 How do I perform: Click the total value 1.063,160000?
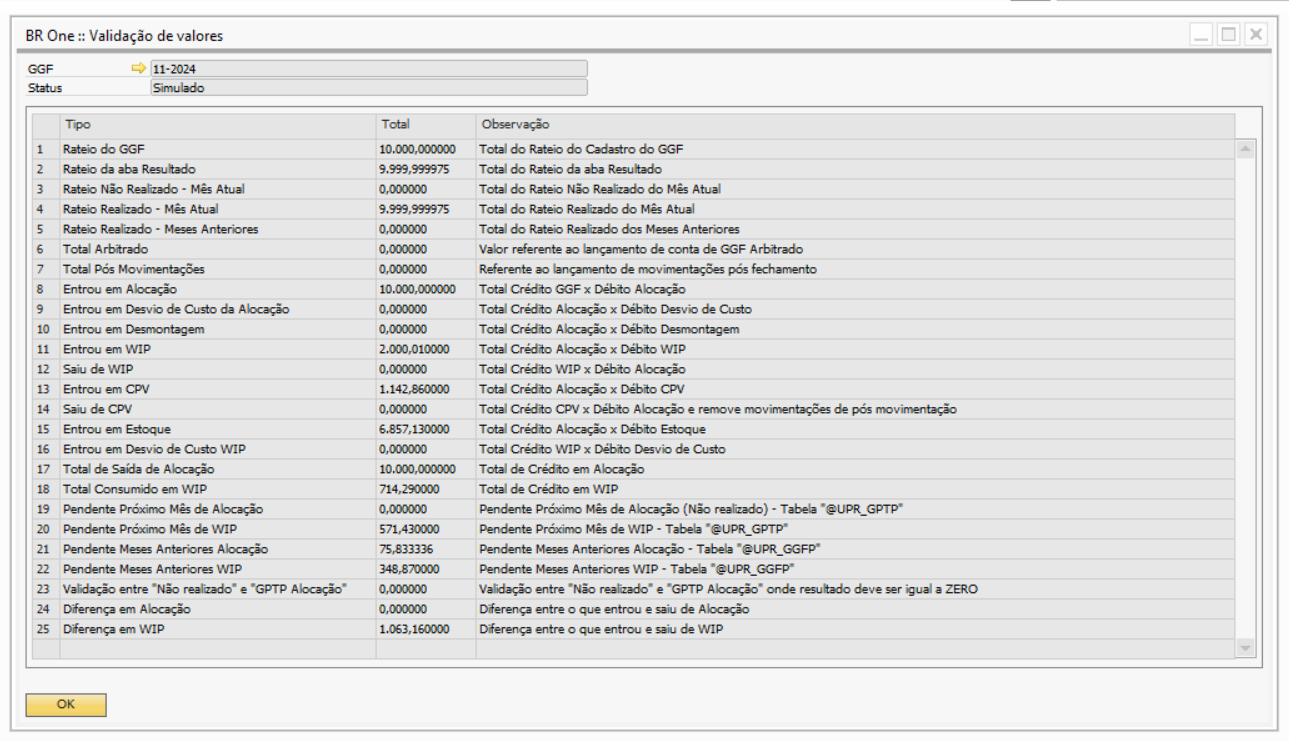pos(426,629)
